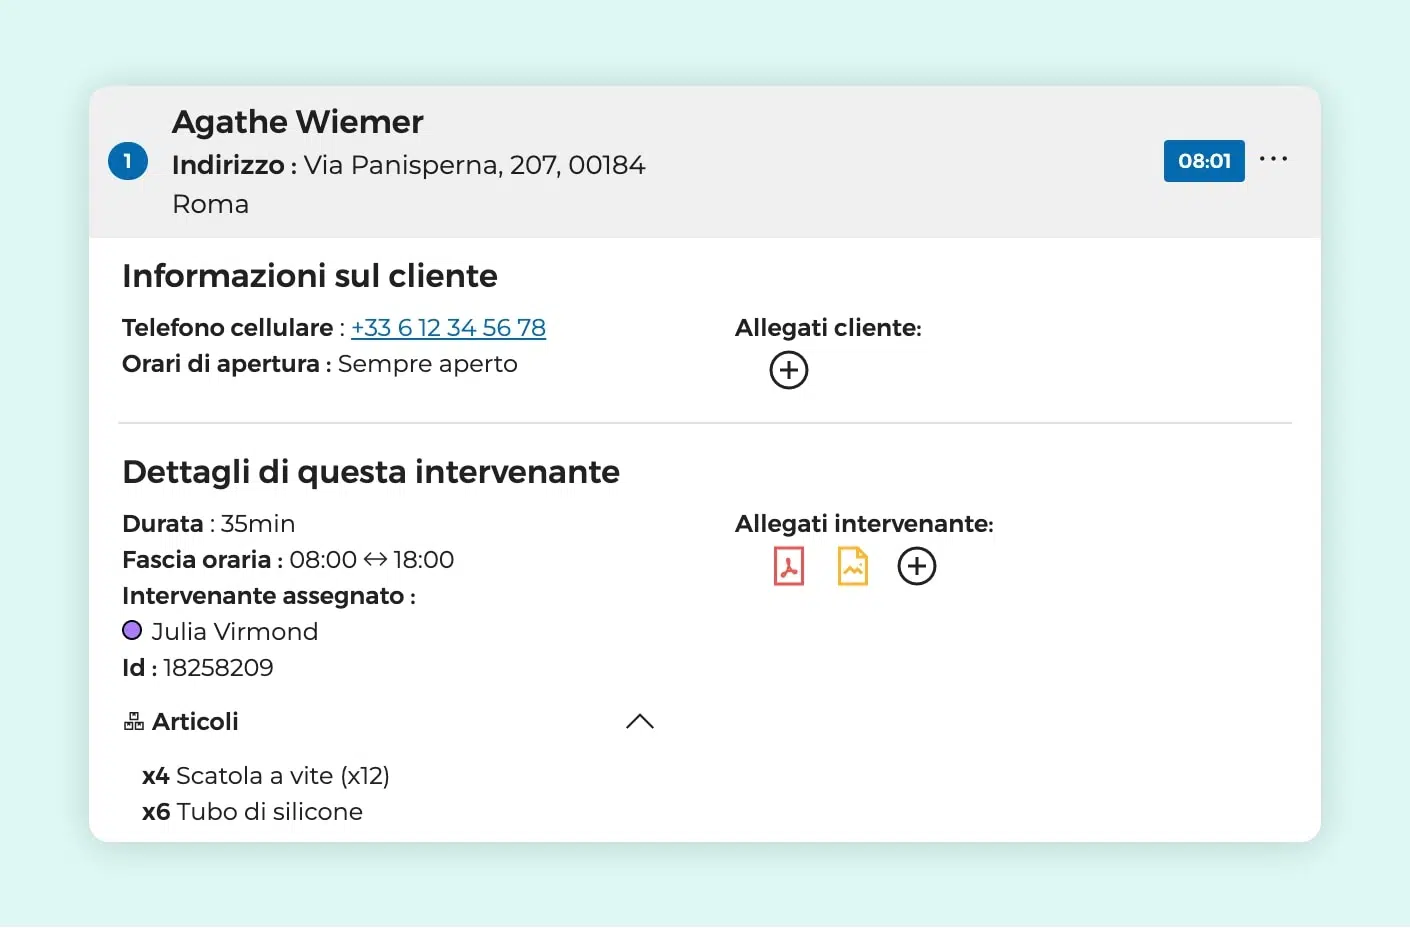Click the blue number 1 stop badge
This screenshot has height=928, width=1410.
pos(128,161)
